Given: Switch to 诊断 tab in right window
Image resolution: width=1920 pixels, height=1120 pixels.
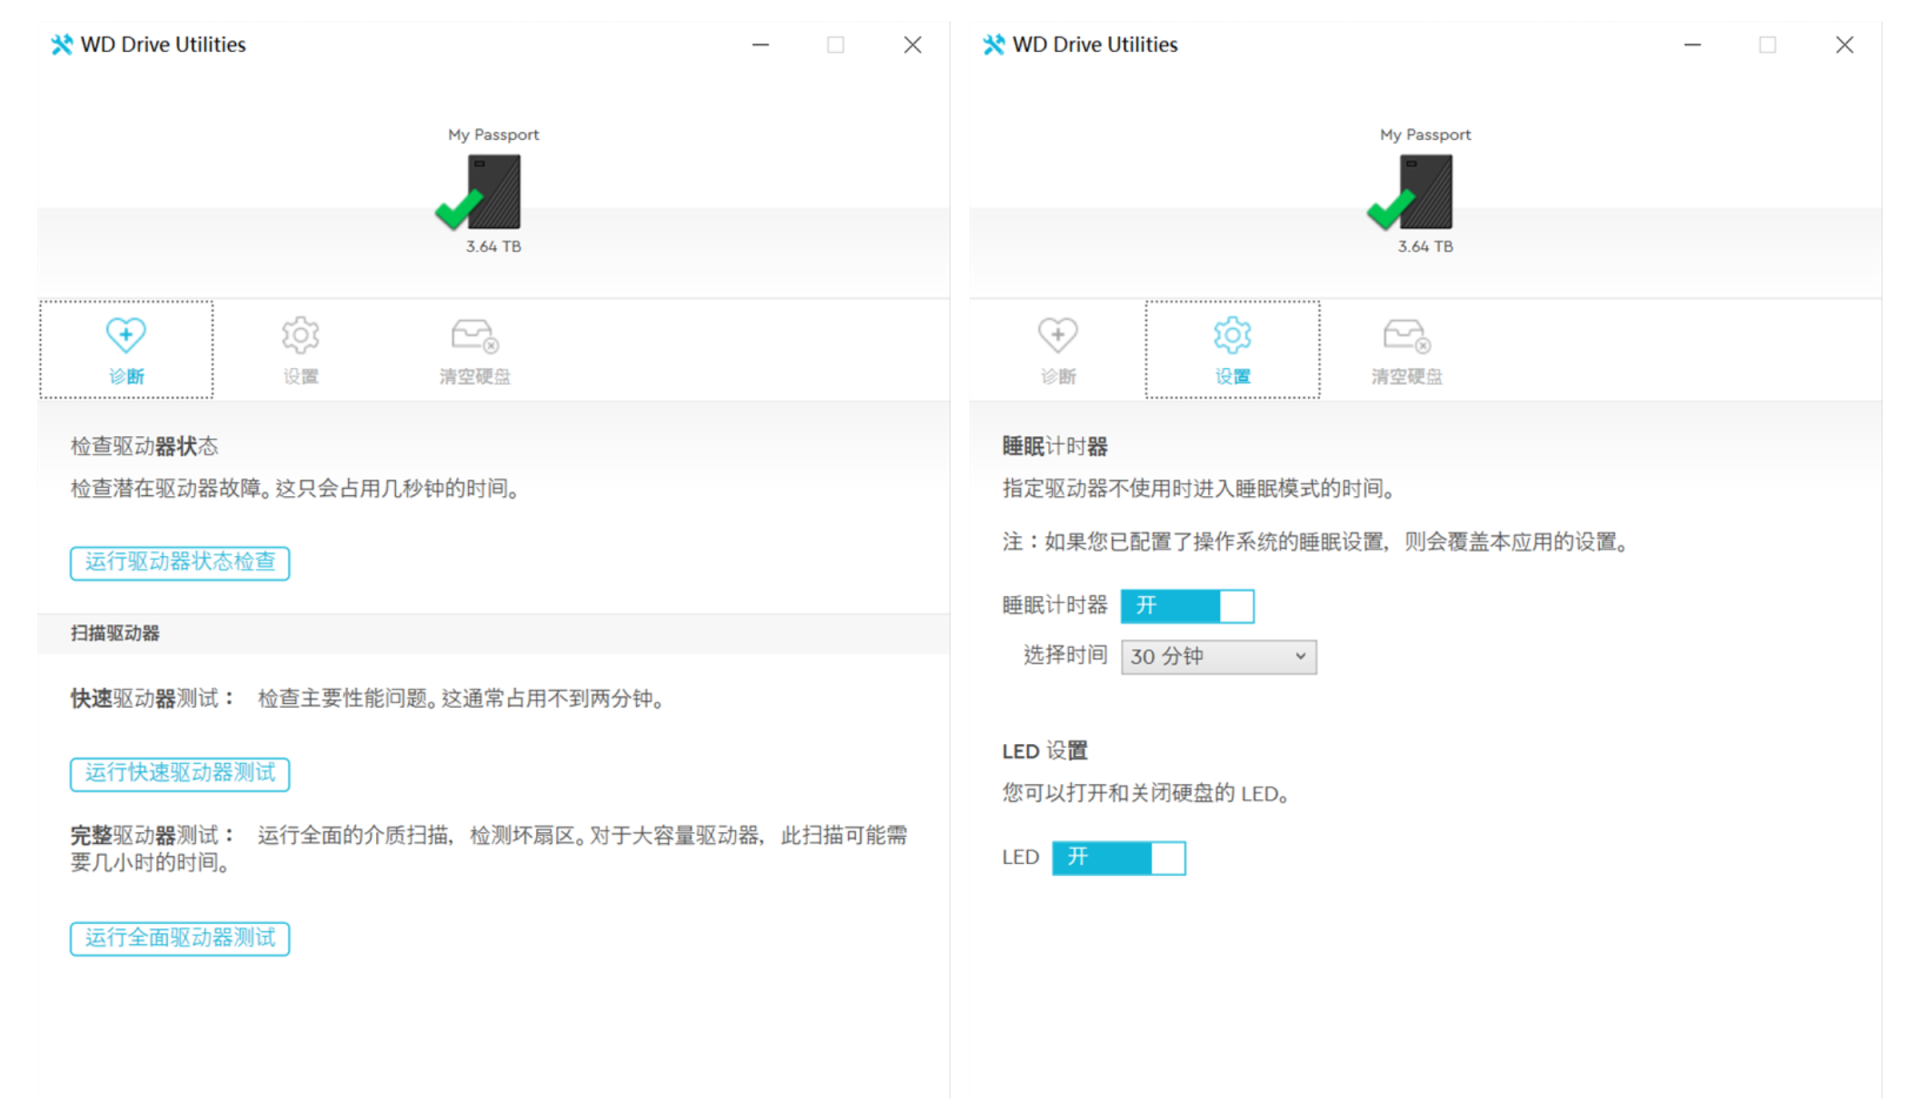Looking at the screenshot, I should click(x=1058, y=349).
